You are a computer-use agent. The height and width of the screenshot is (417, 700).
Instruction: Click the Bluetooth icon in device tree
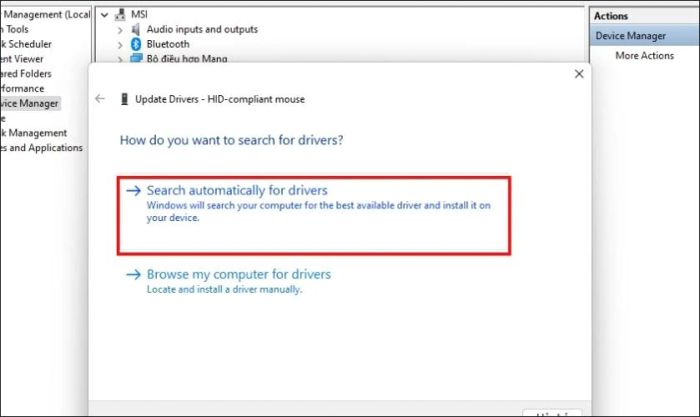136,44
